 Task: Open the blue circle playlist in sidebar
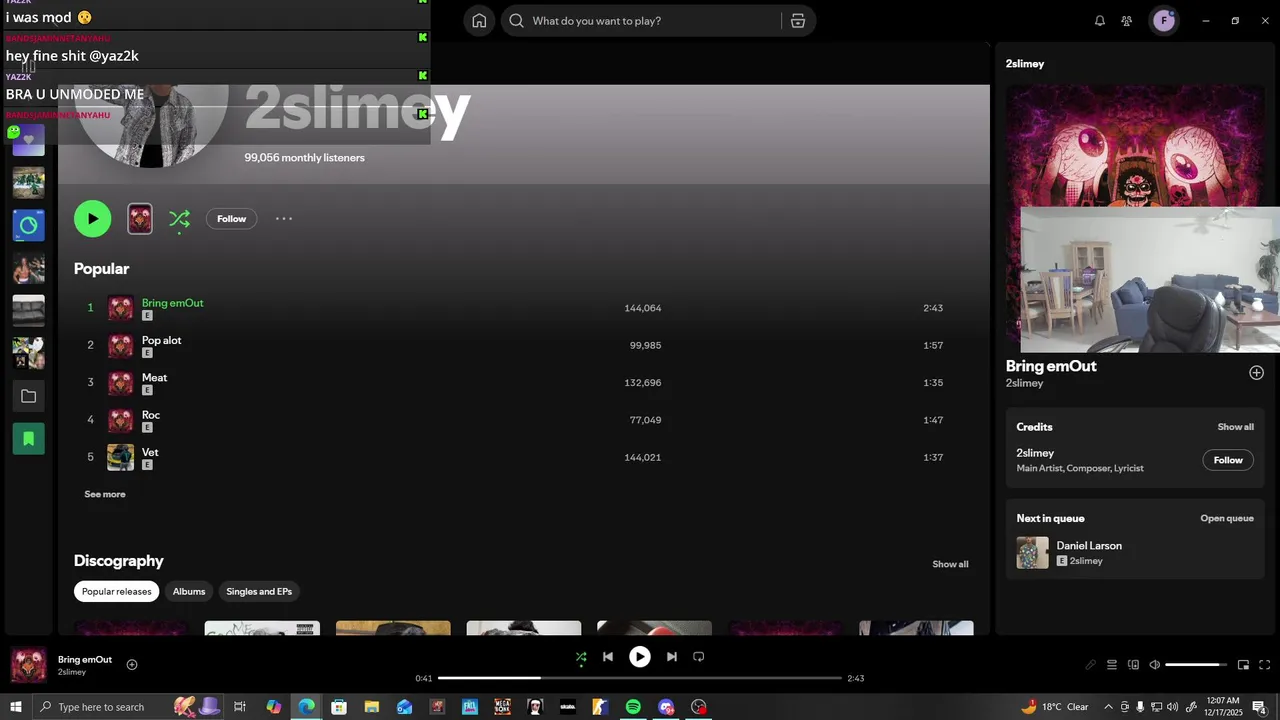click(28, 225)
